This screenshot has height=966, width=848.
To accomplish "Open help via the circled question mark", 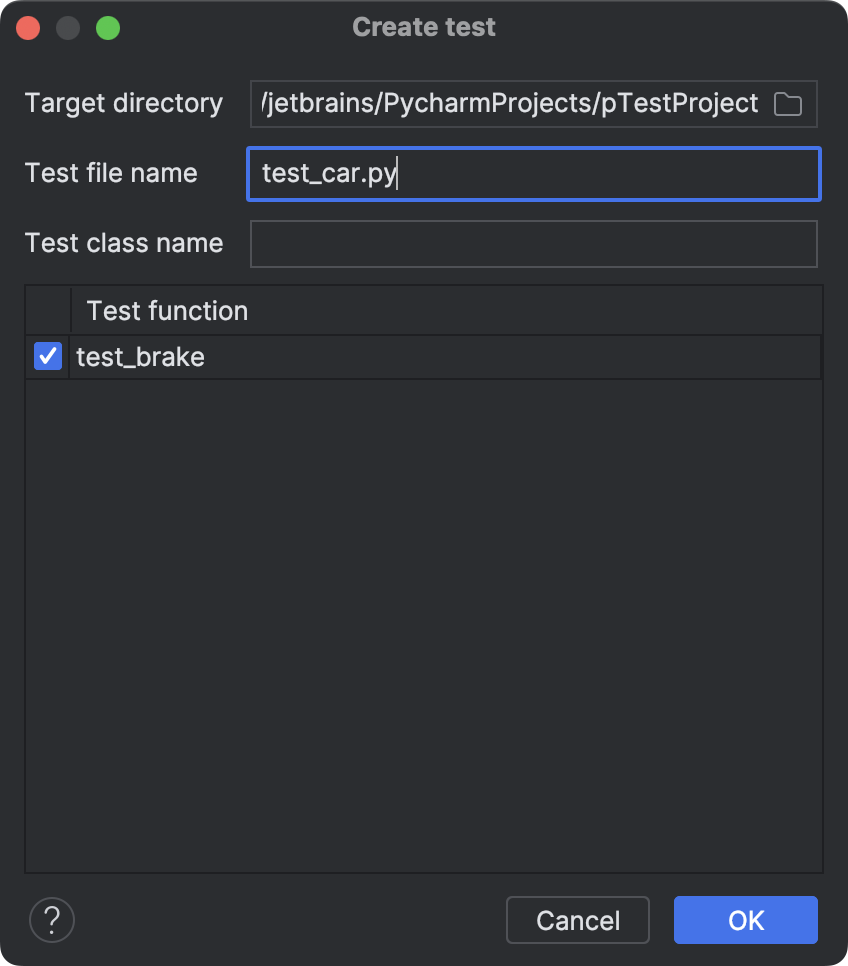I will pos(51,920).
